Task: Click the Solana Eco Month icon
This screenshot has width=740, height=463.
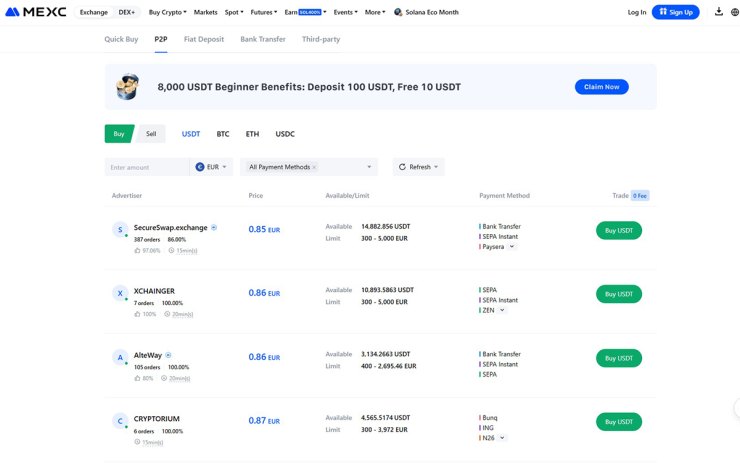Action: [398, 12]
